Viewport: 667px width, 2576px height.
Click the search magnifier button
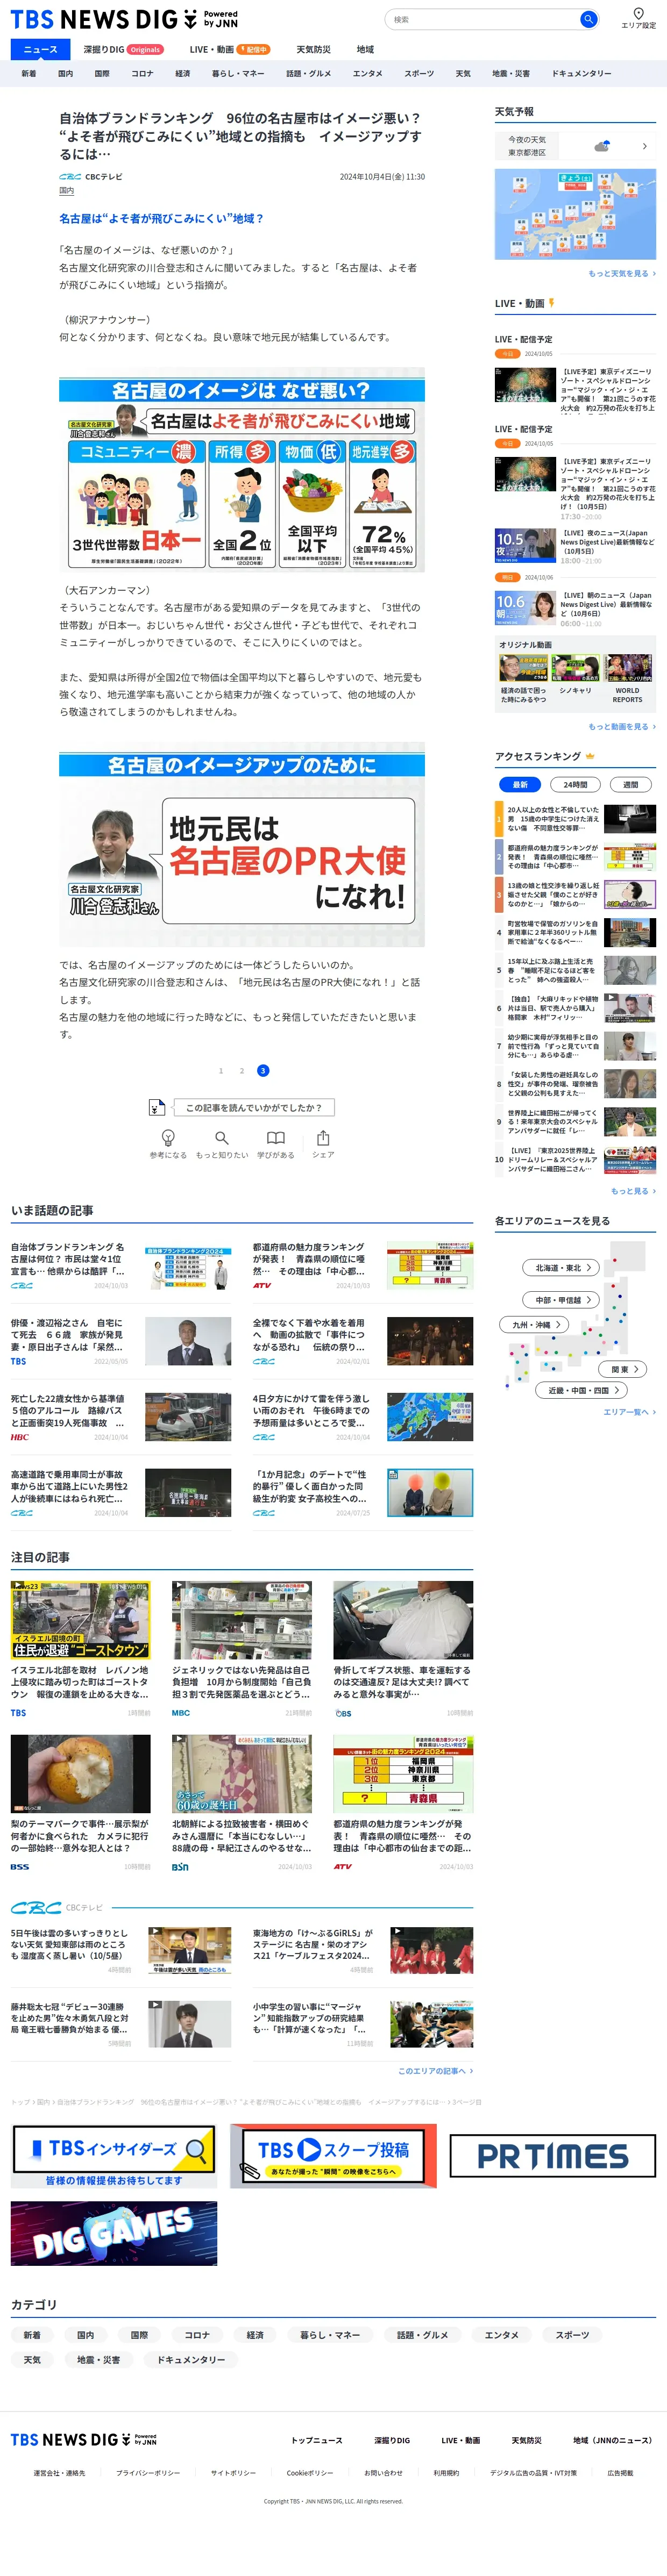[x=588, y=19]
